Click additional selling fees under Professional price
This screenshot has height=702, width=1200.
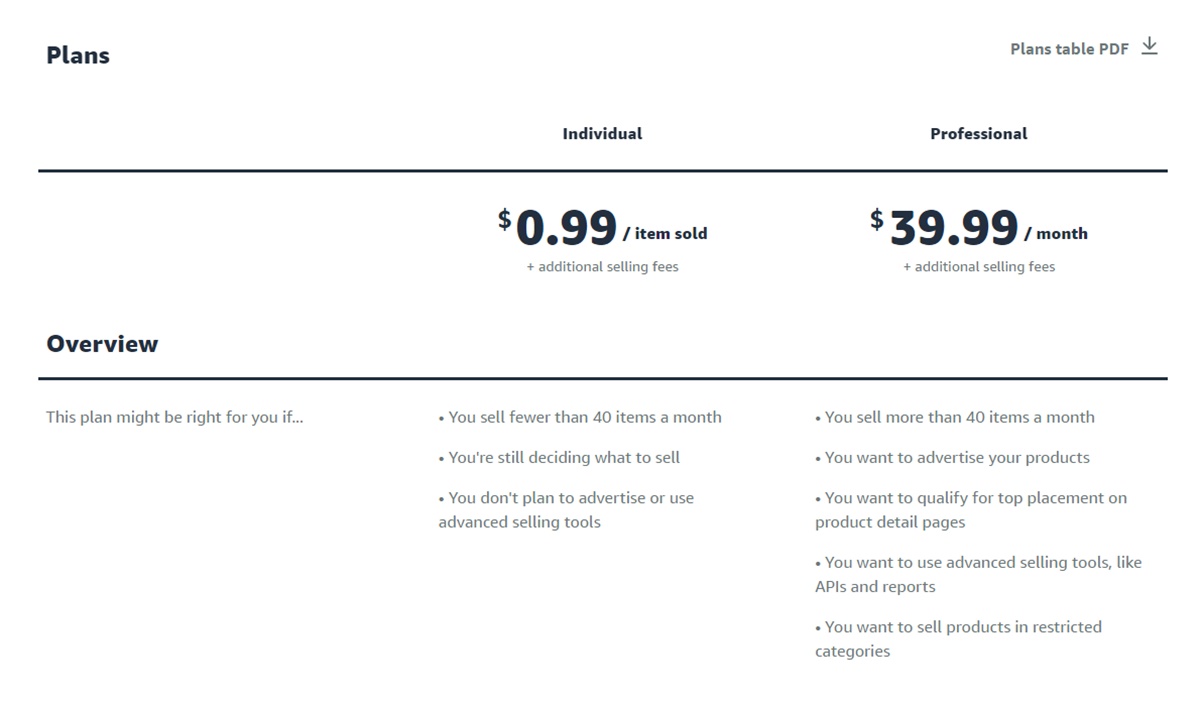(979, 267)
